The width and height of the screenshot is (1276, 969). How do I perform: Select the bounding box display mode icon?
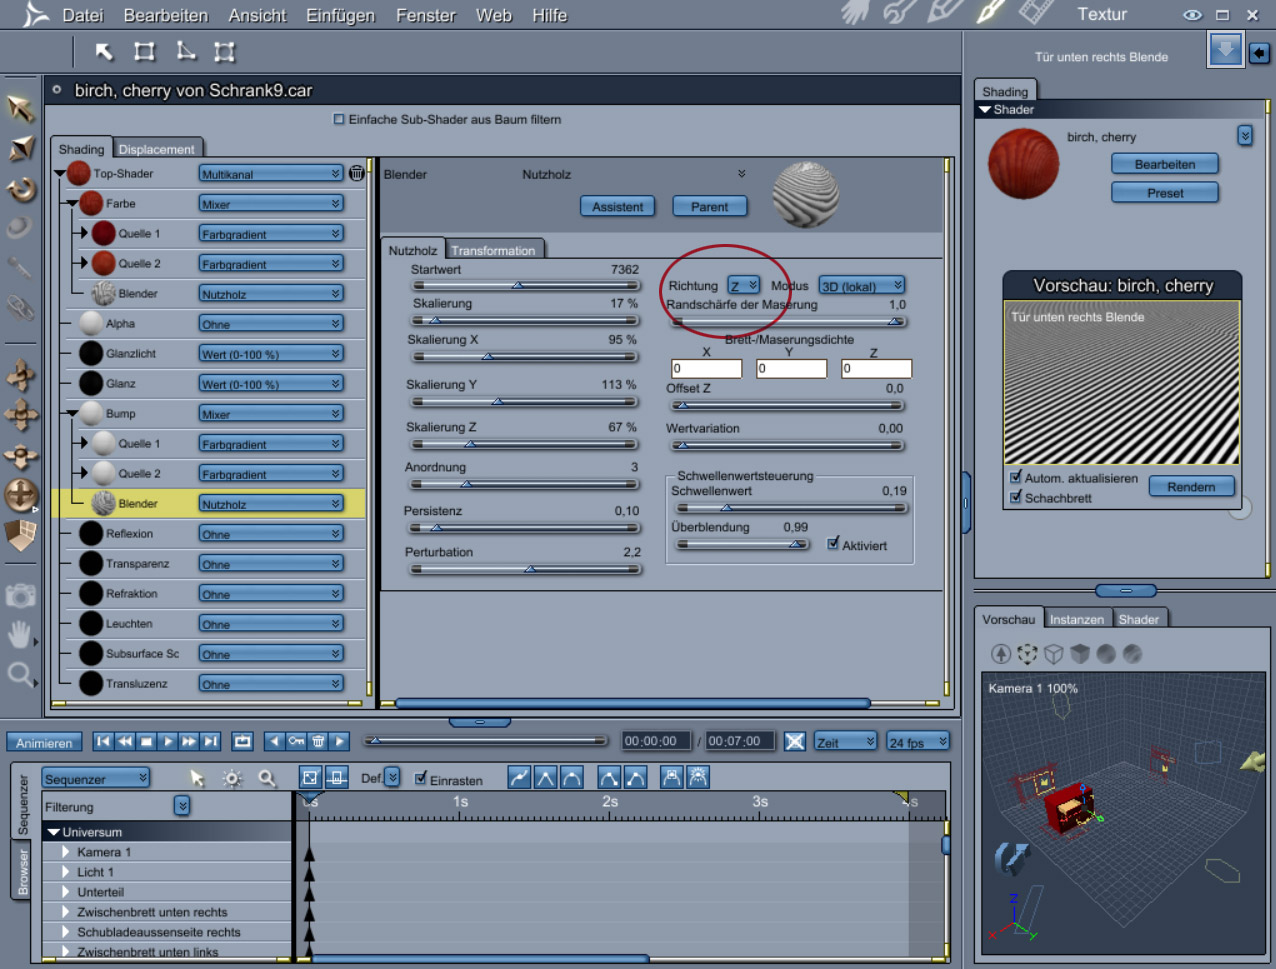tap(1027, 654)
